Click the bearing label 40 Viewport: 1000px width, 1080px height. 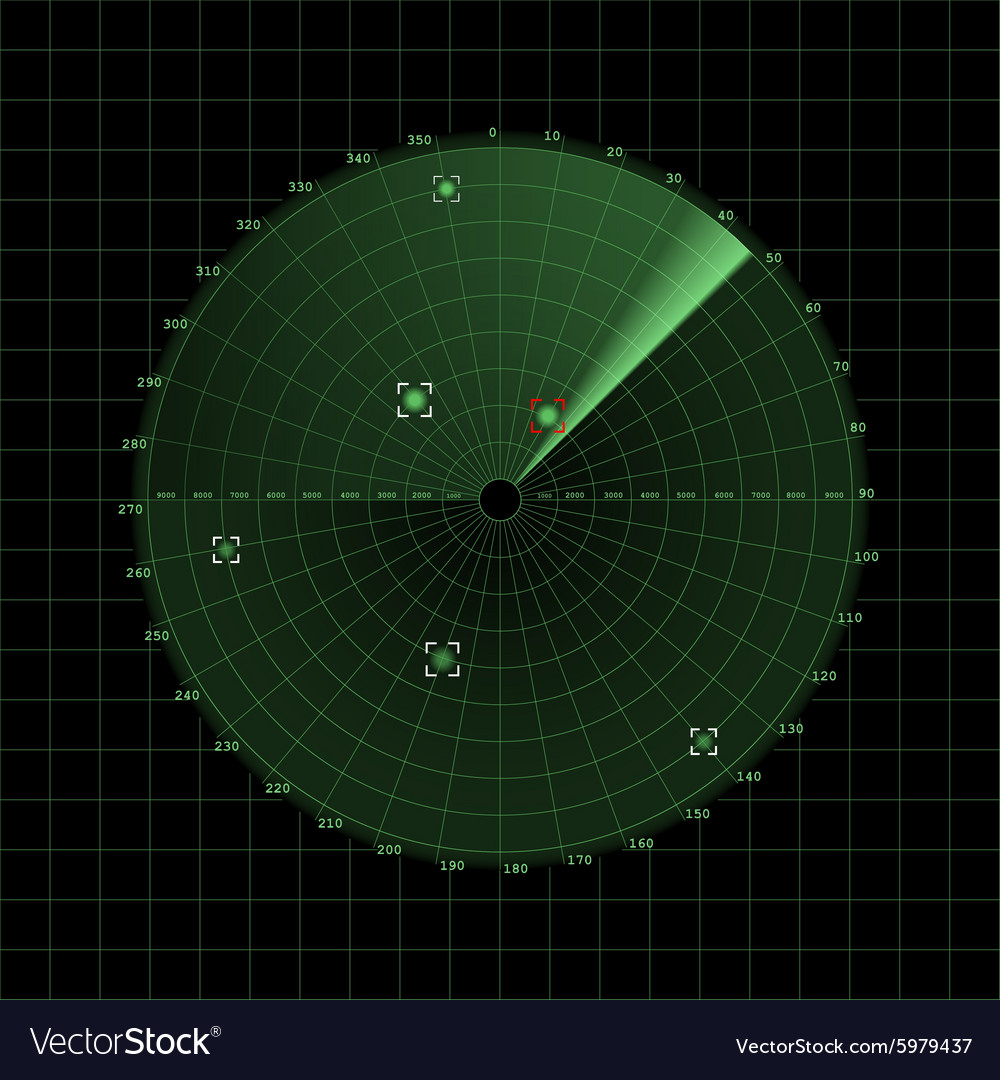(726, 215)
